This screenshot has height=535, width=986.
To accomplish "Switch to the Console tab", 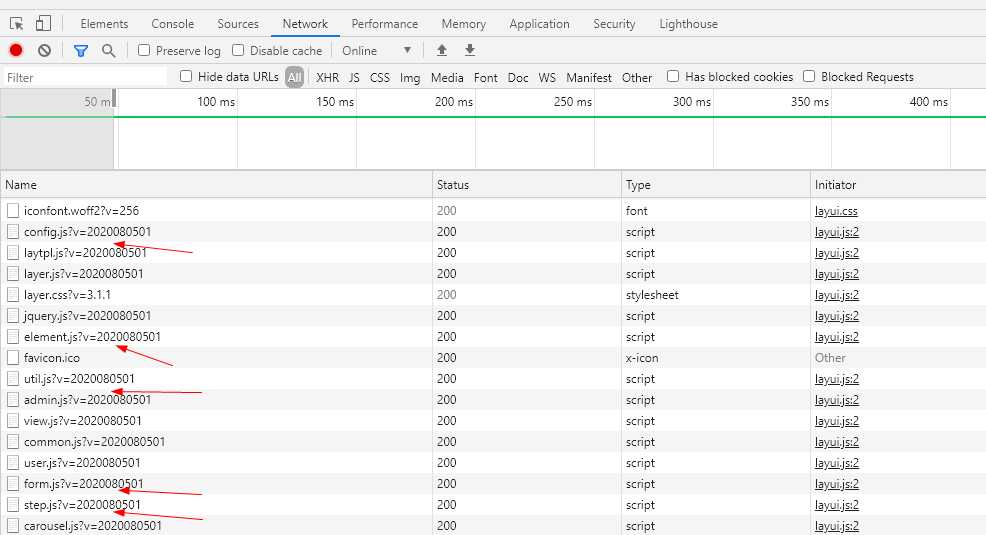I will coord(172,24).
